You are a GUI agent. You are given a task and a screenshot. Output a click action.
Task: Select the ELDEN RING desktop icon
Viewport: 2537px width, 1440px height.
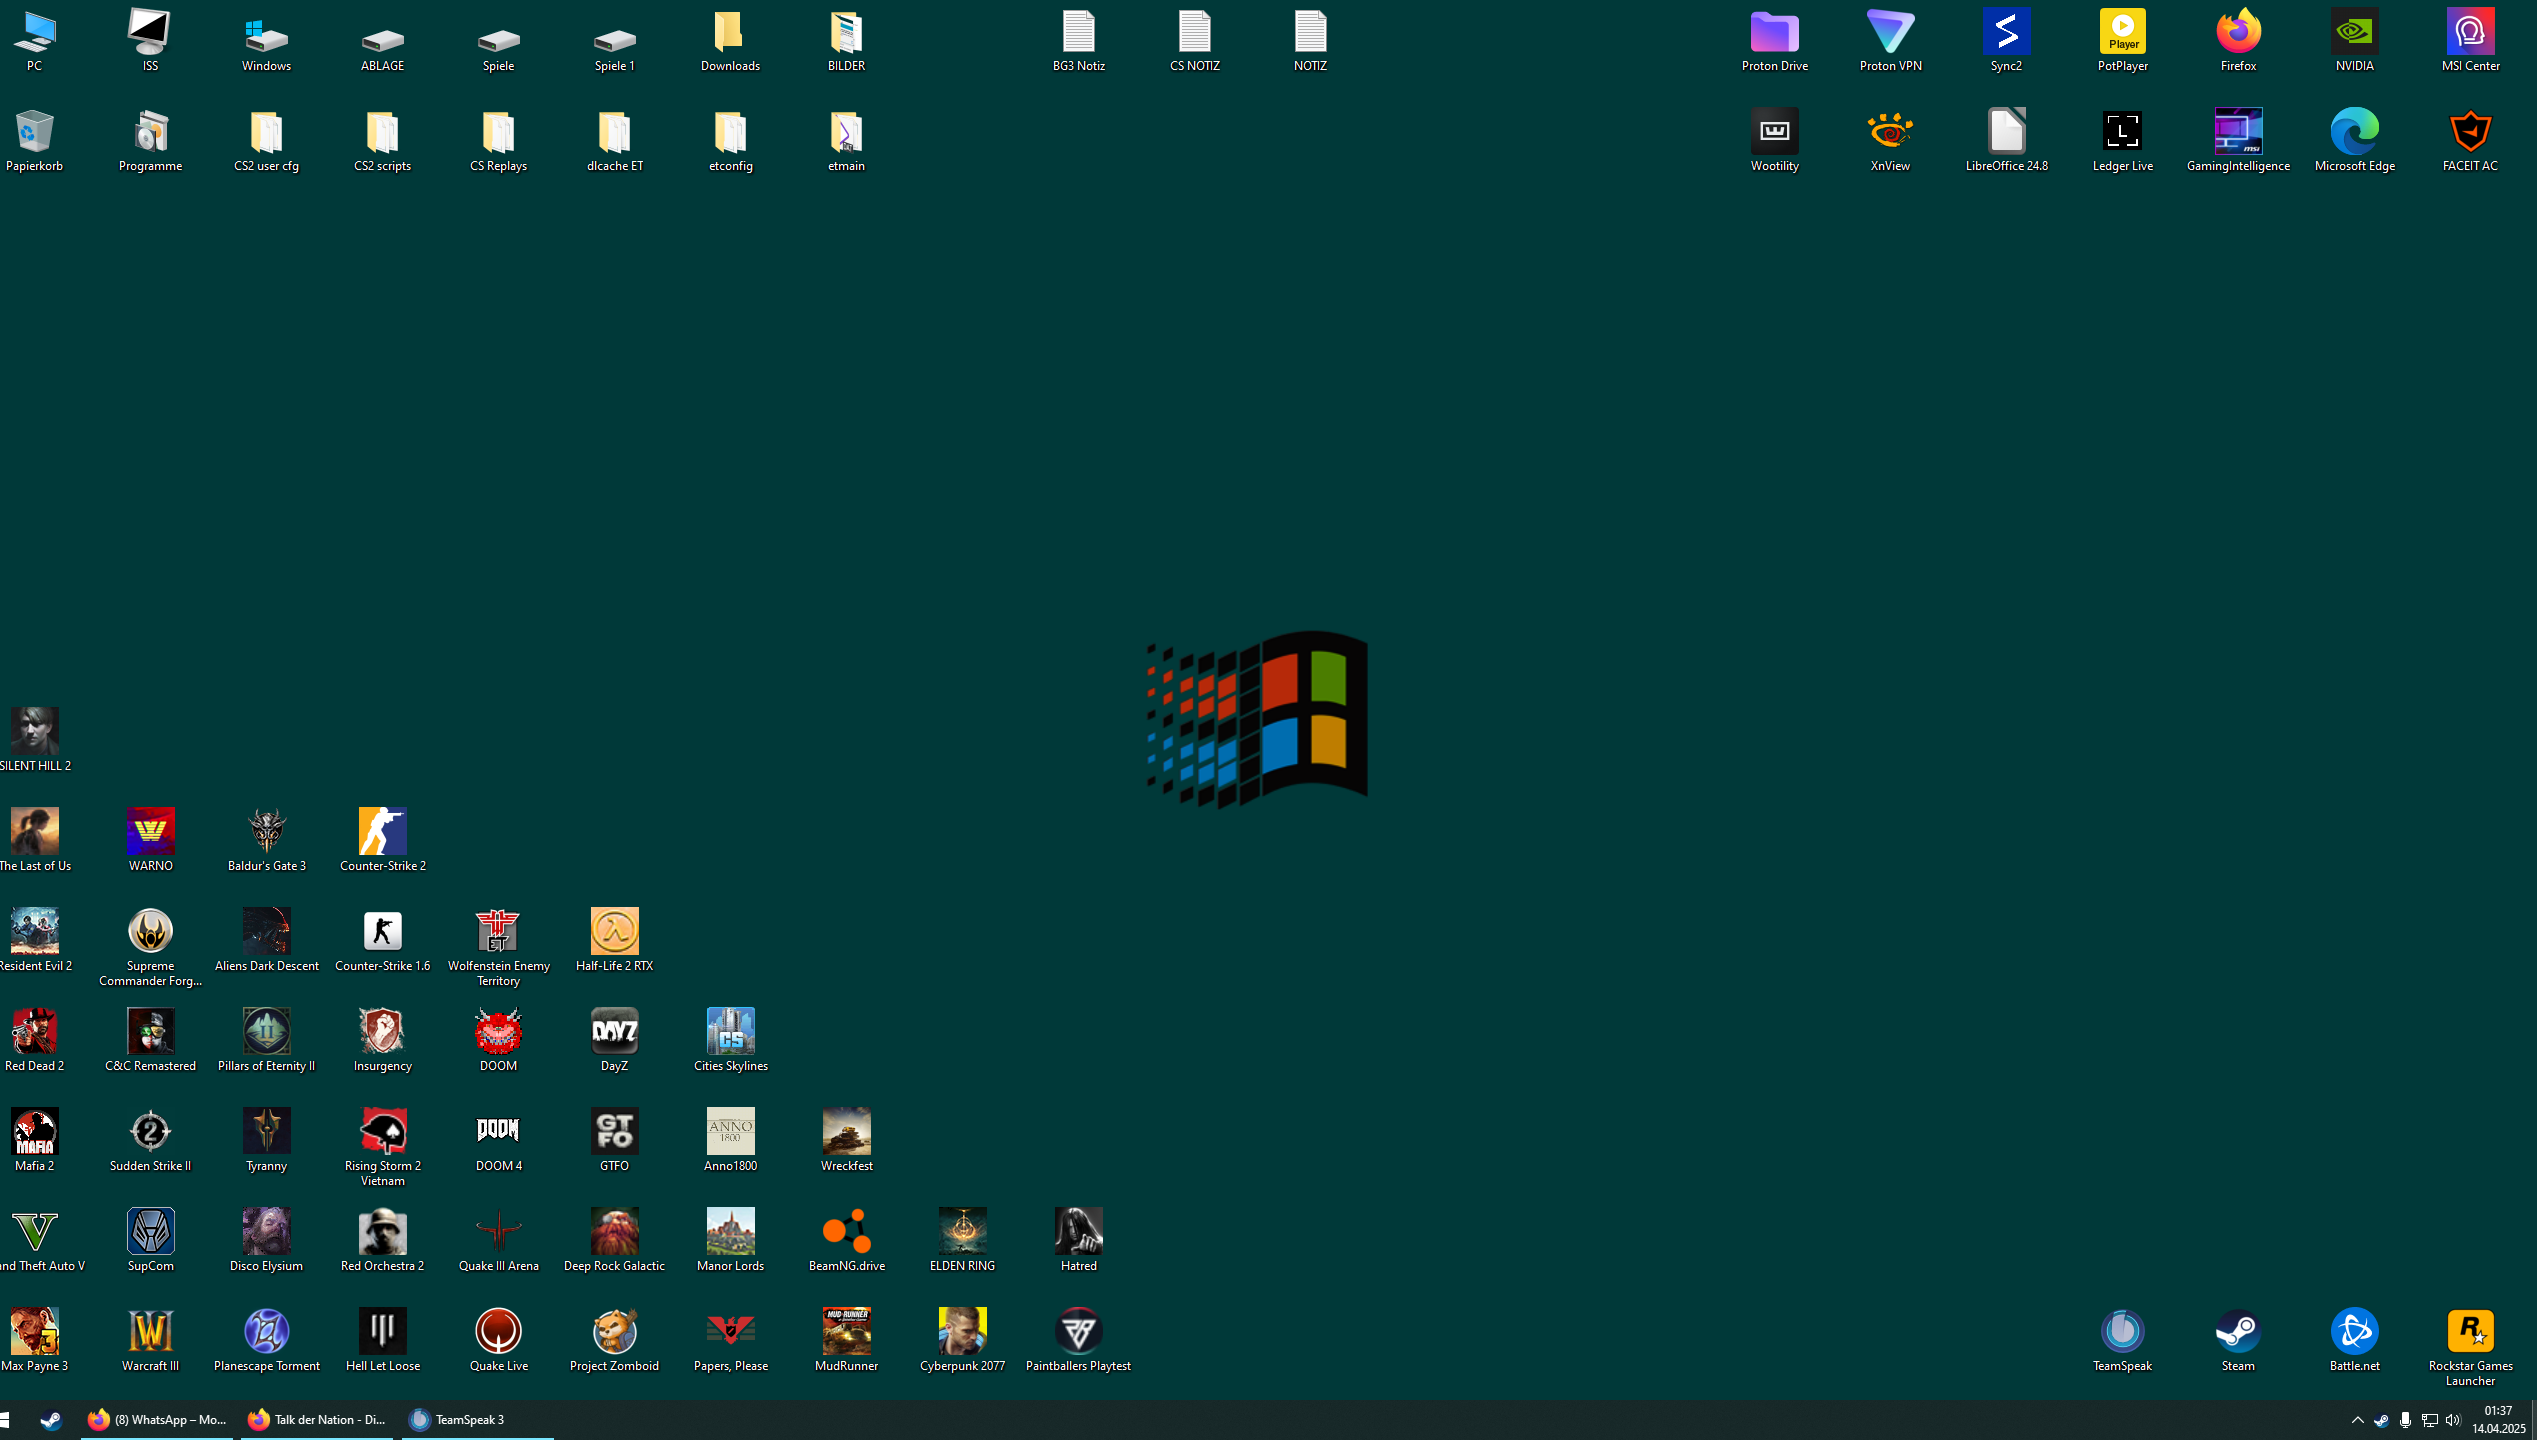962,1232
